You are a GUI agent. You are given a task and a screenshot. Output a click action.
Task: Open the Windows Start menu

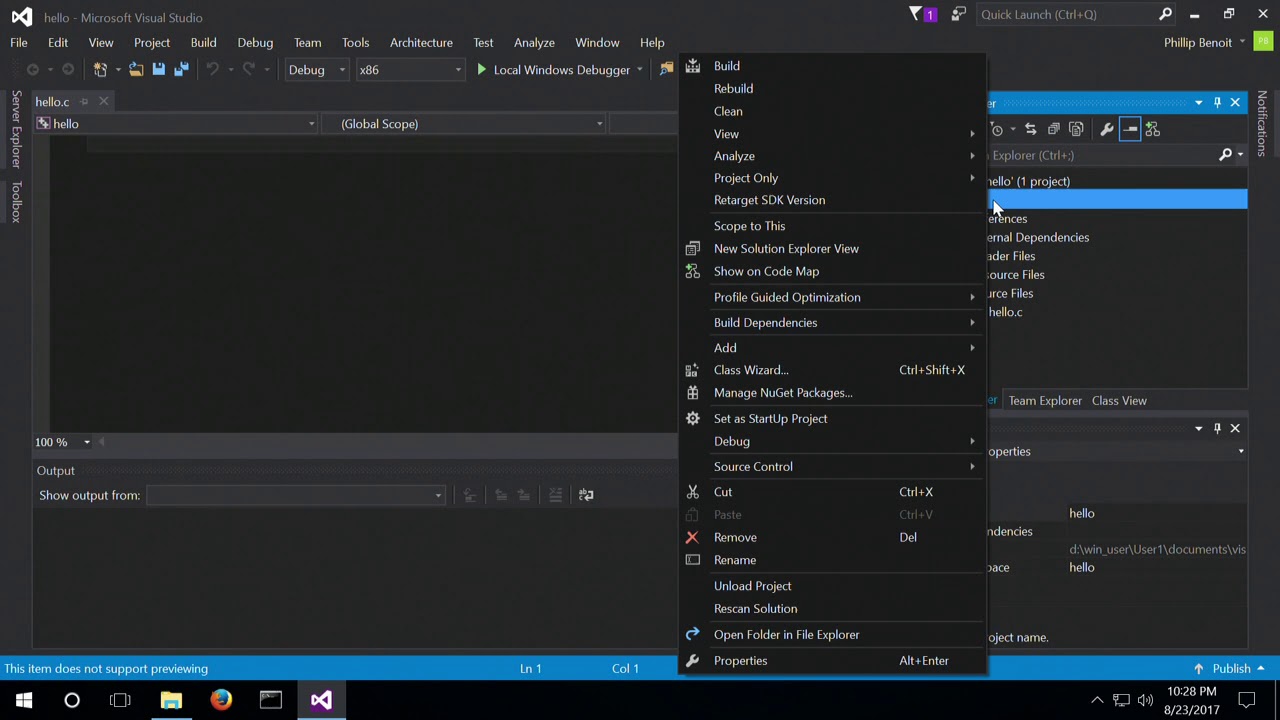[24, 700]
